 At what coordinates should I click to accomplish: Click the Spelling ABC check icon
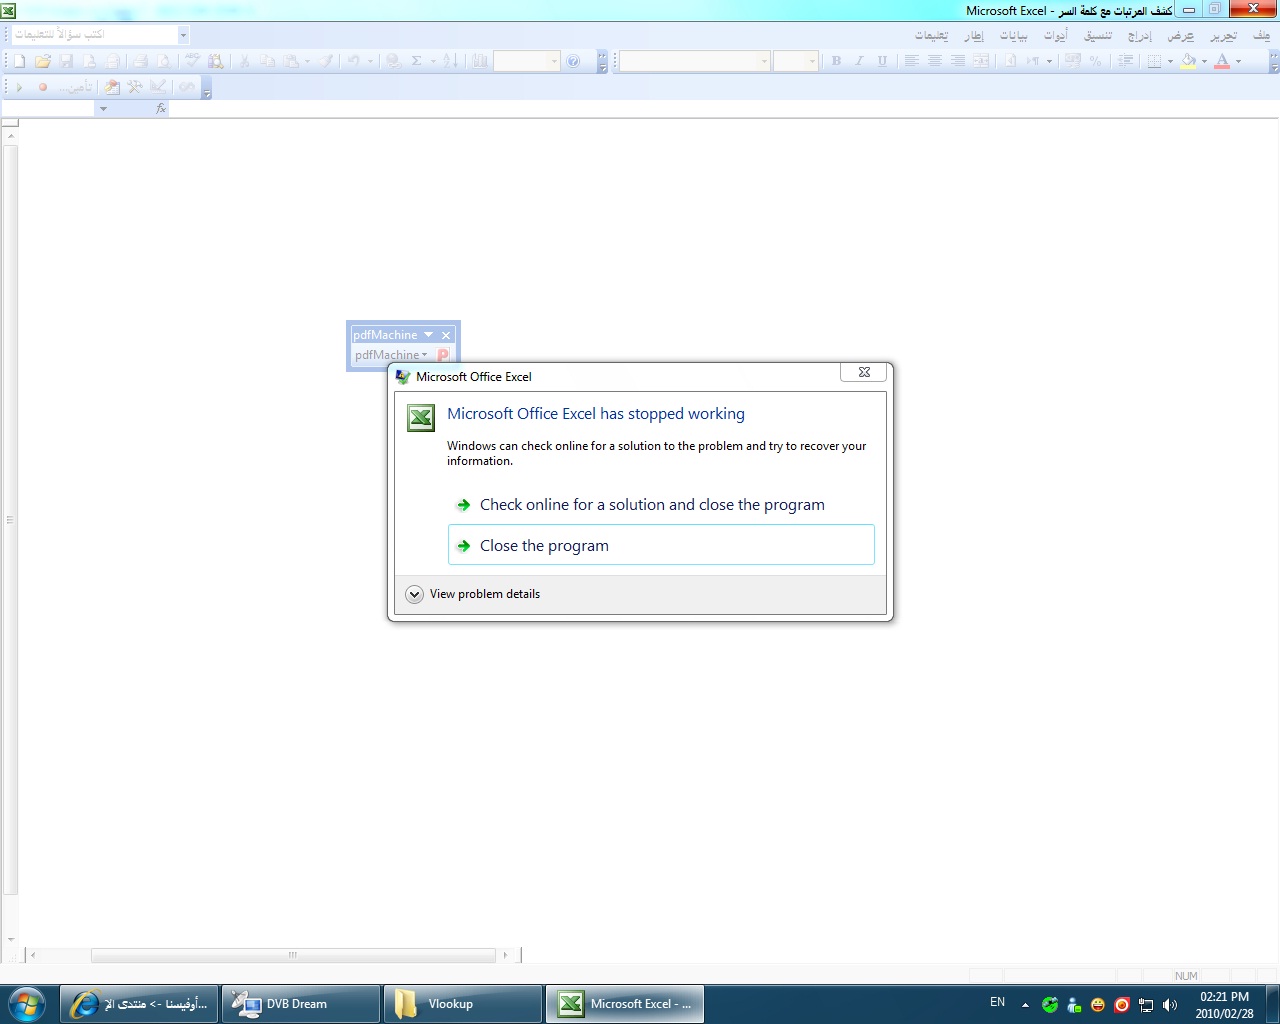click(192, 61)
